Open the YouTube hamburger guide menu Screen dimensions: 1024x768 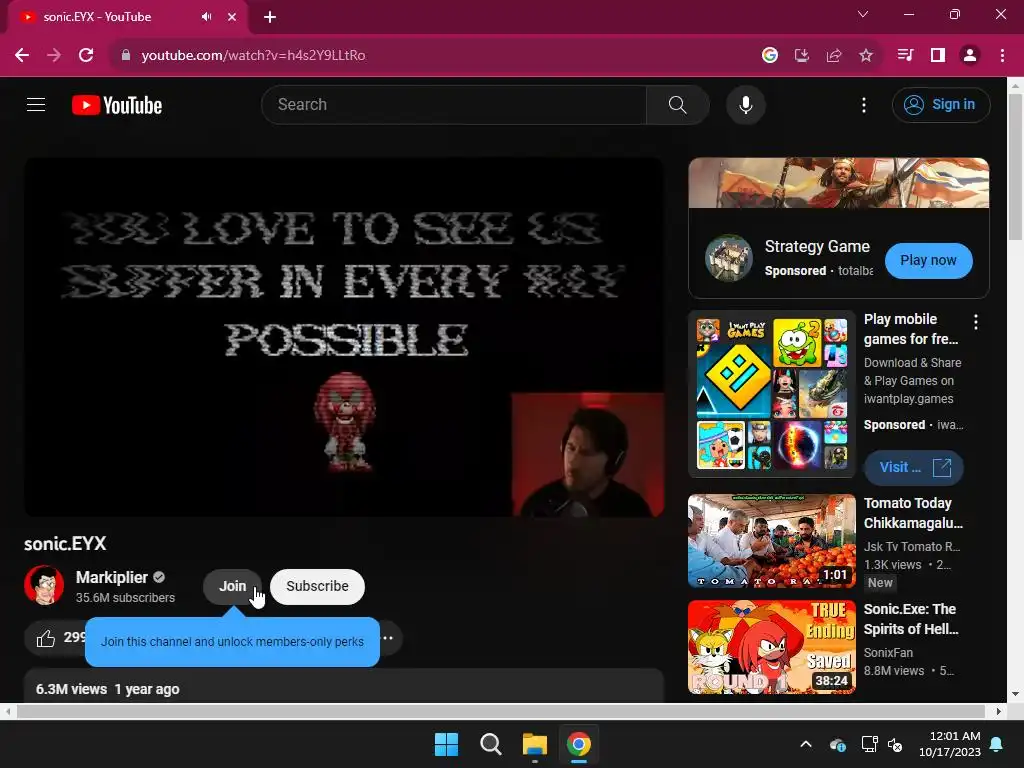(x=36, y=104)
